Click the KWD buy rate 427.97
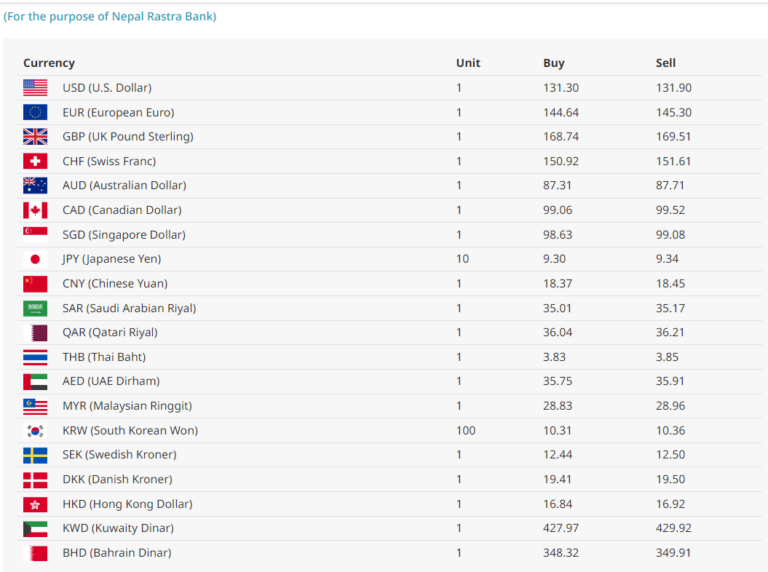This screenshot has width=768, height=572. 560,528
